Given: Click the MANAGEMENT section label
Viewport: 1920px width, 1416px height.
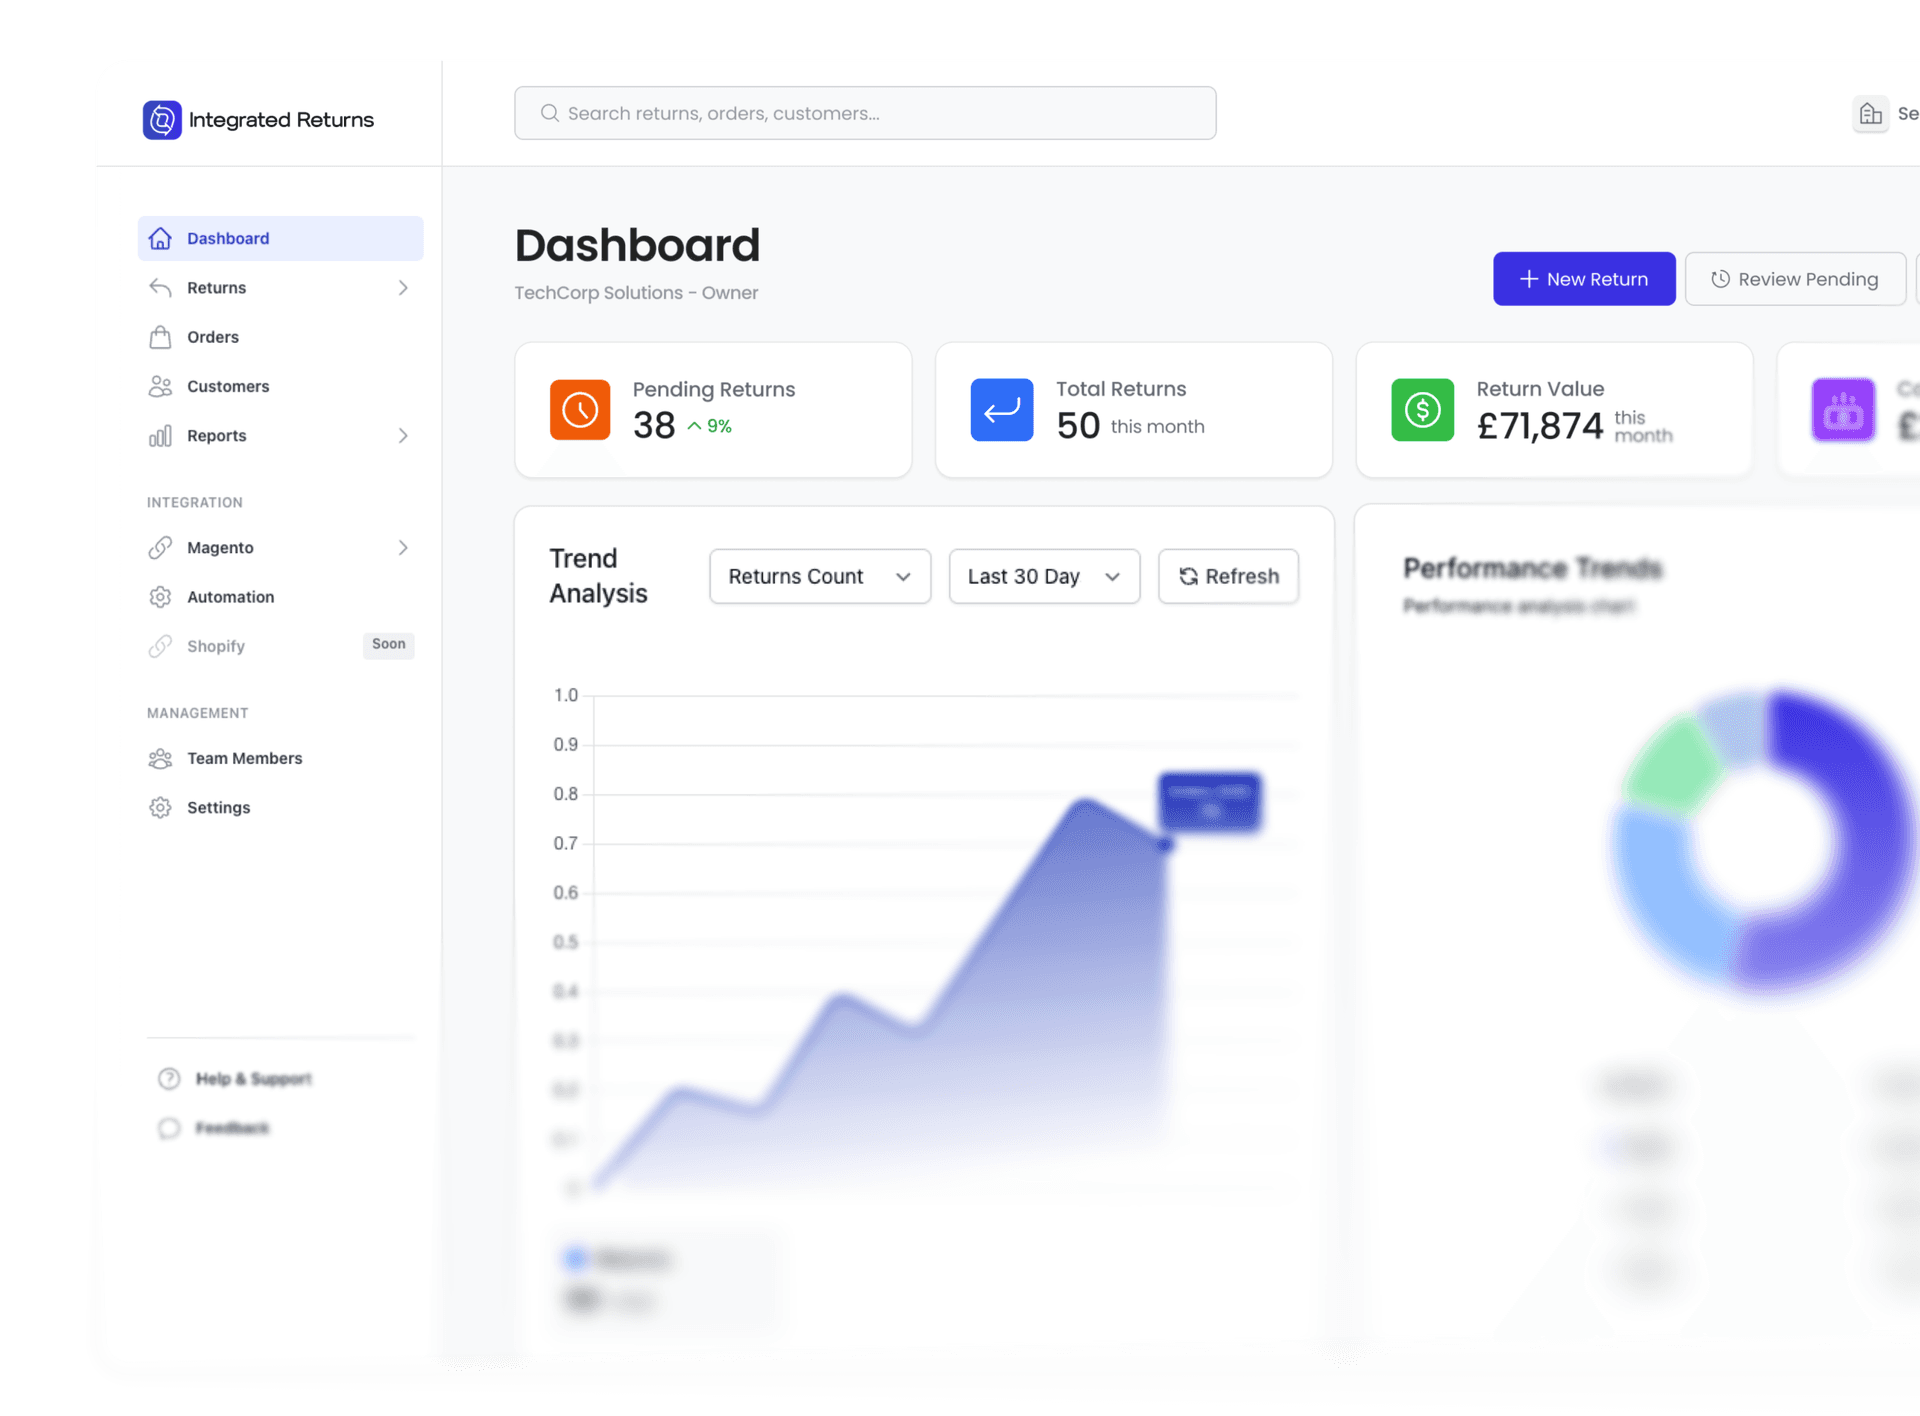Looking at the screenshot, I should 197,713.
